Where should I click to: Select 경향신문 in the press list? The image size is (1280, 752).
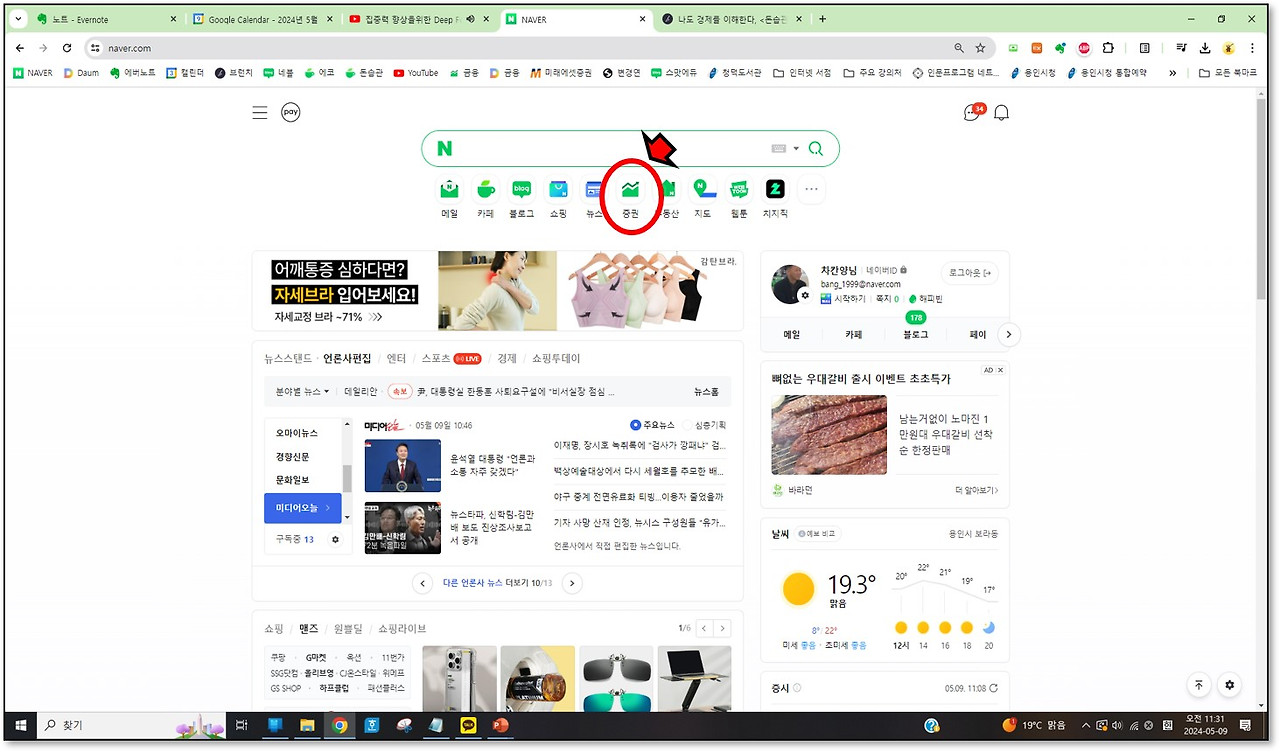pos(293,457)
